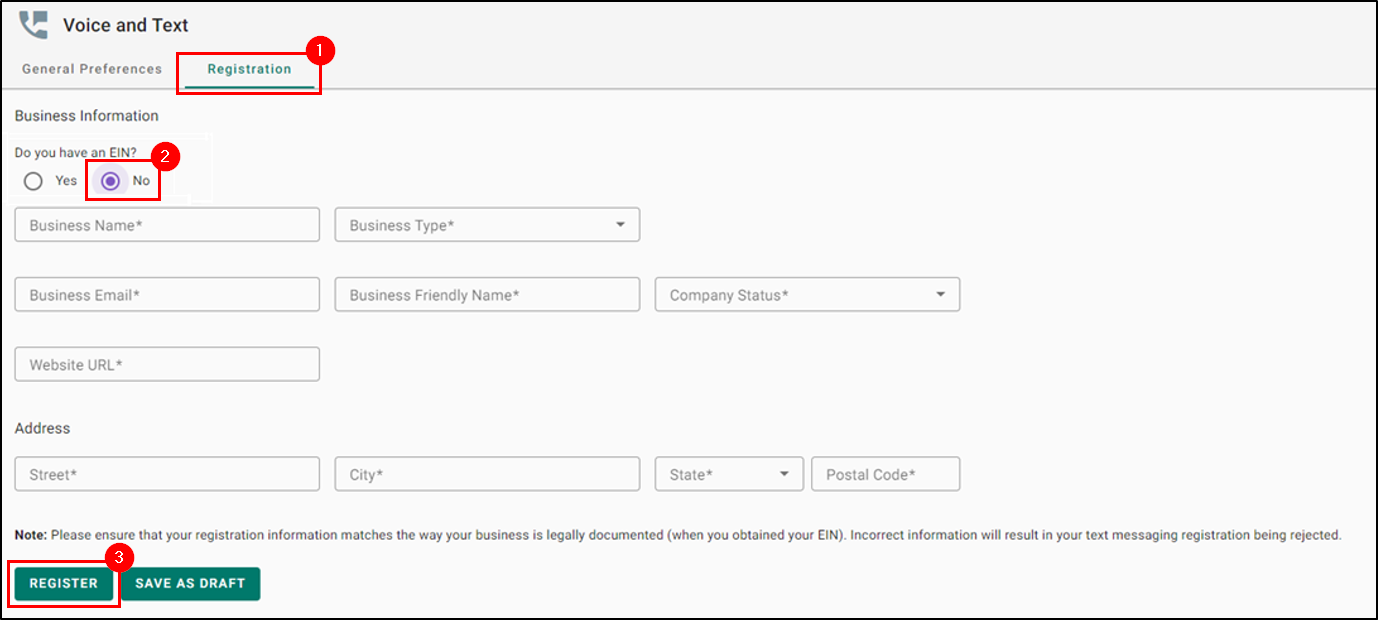Click the Register button
This screenshot has height=620, width=1378.
[x=64, y=584]
